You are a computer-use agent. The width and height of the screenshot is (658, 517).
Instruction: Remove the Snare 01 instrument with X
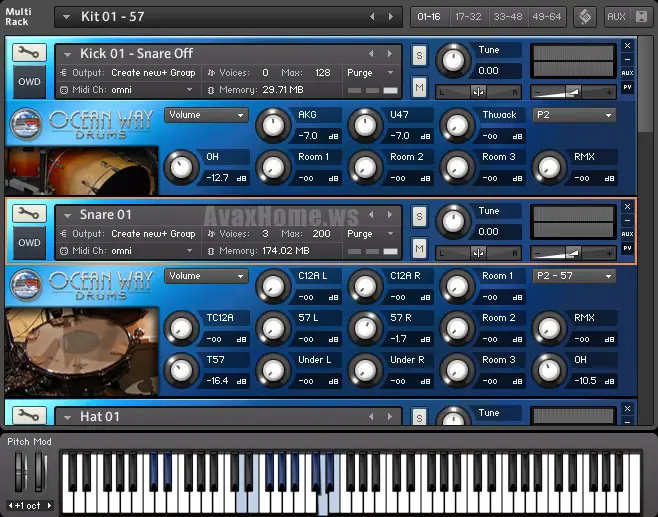click(x=627, y=206)
